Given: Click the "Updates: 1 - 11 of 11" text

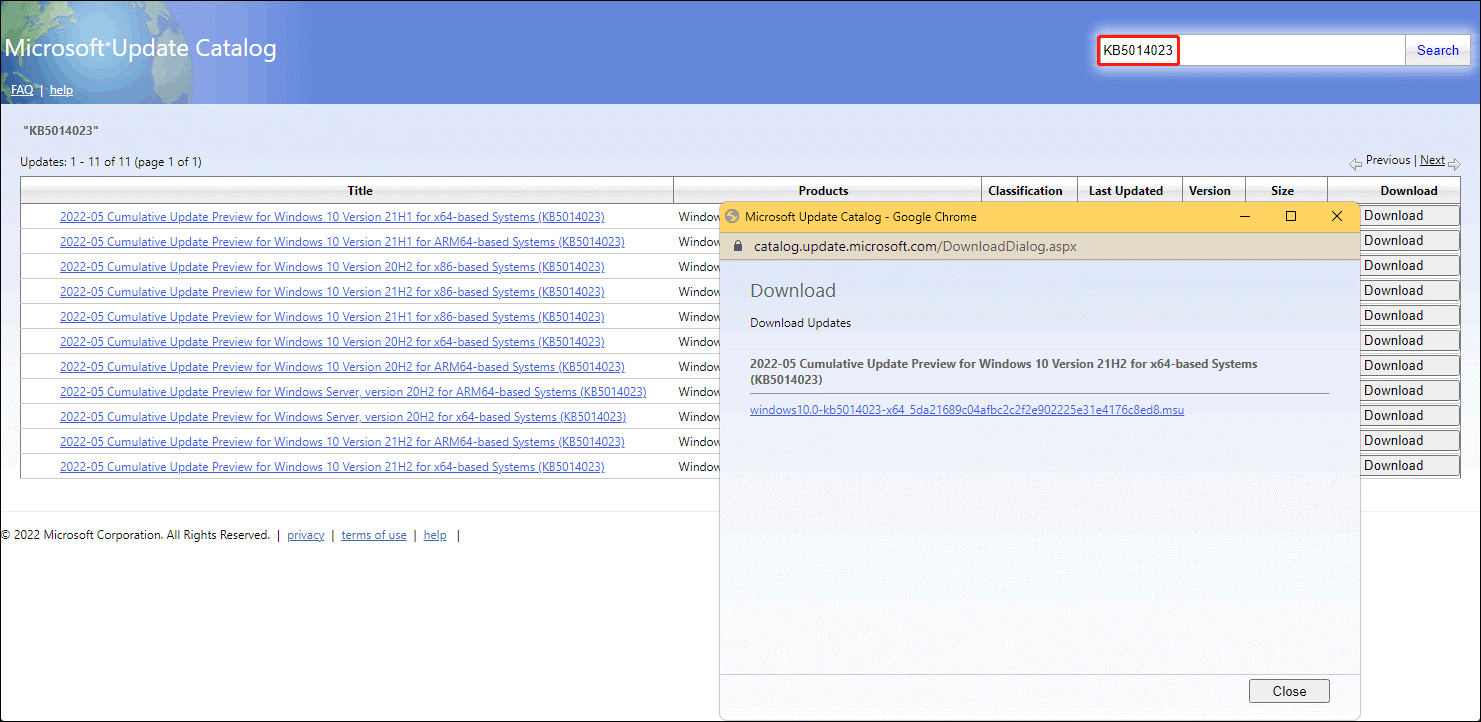Looking at the screenshot, I should [x=111, y=162].
